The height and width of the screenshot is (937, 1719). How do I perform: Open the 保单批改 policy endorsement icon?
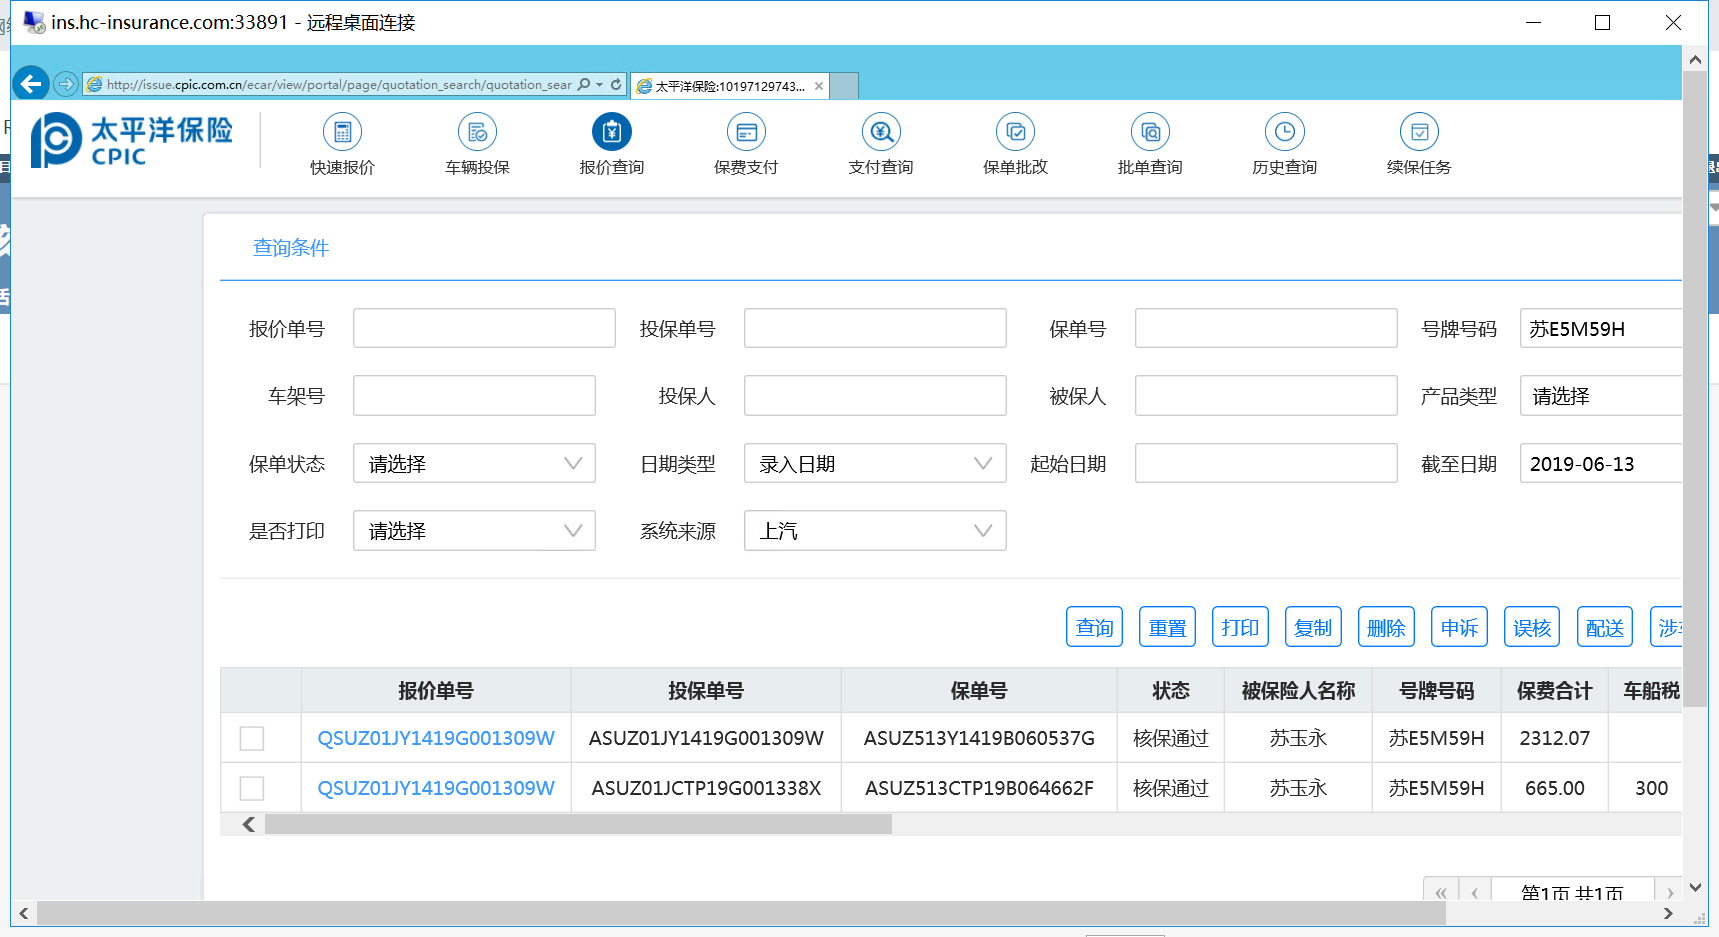[1015, 133]
